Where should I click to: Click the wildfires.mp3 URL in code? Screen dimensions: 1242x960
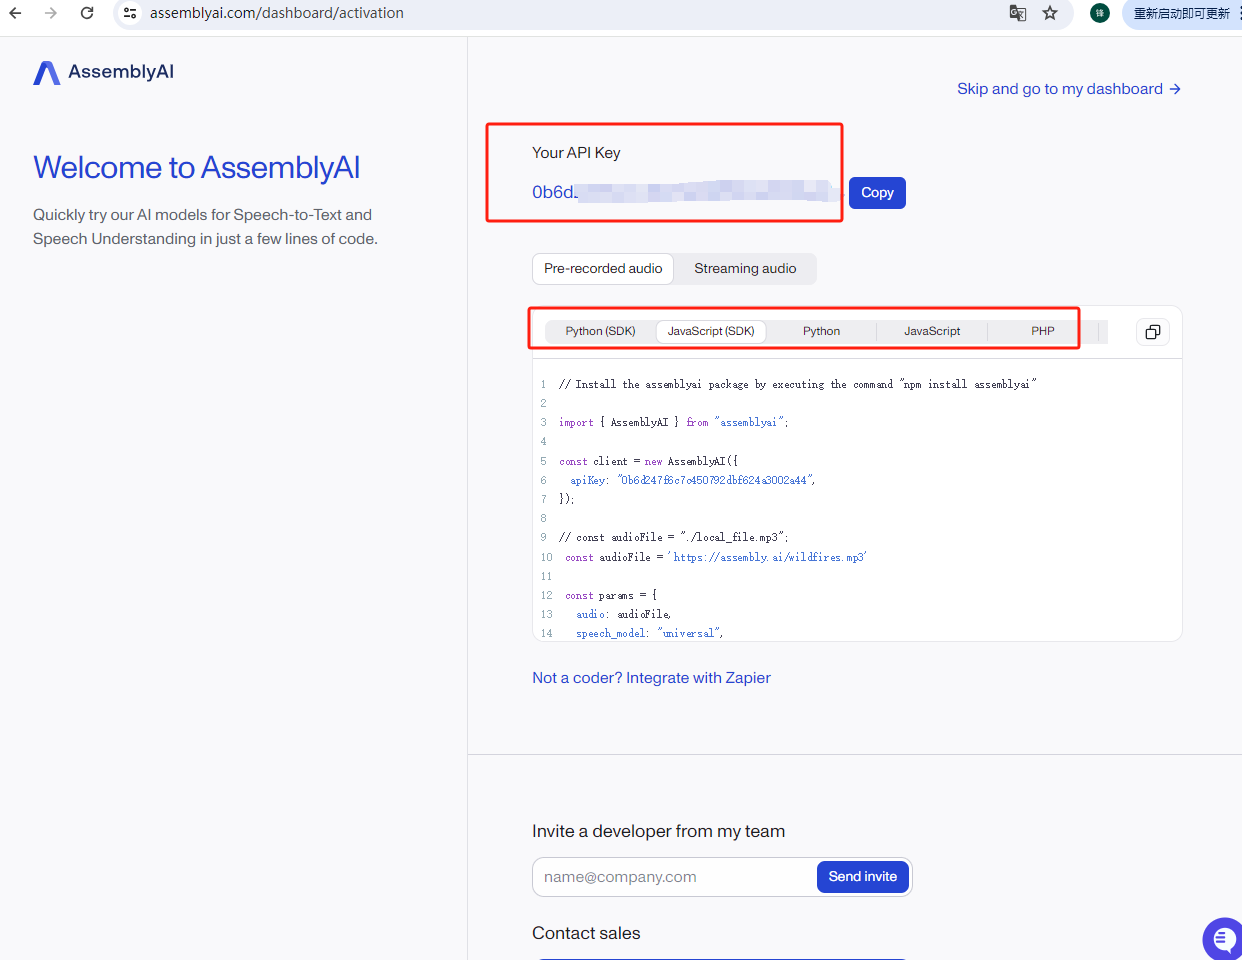click(770, 557)
